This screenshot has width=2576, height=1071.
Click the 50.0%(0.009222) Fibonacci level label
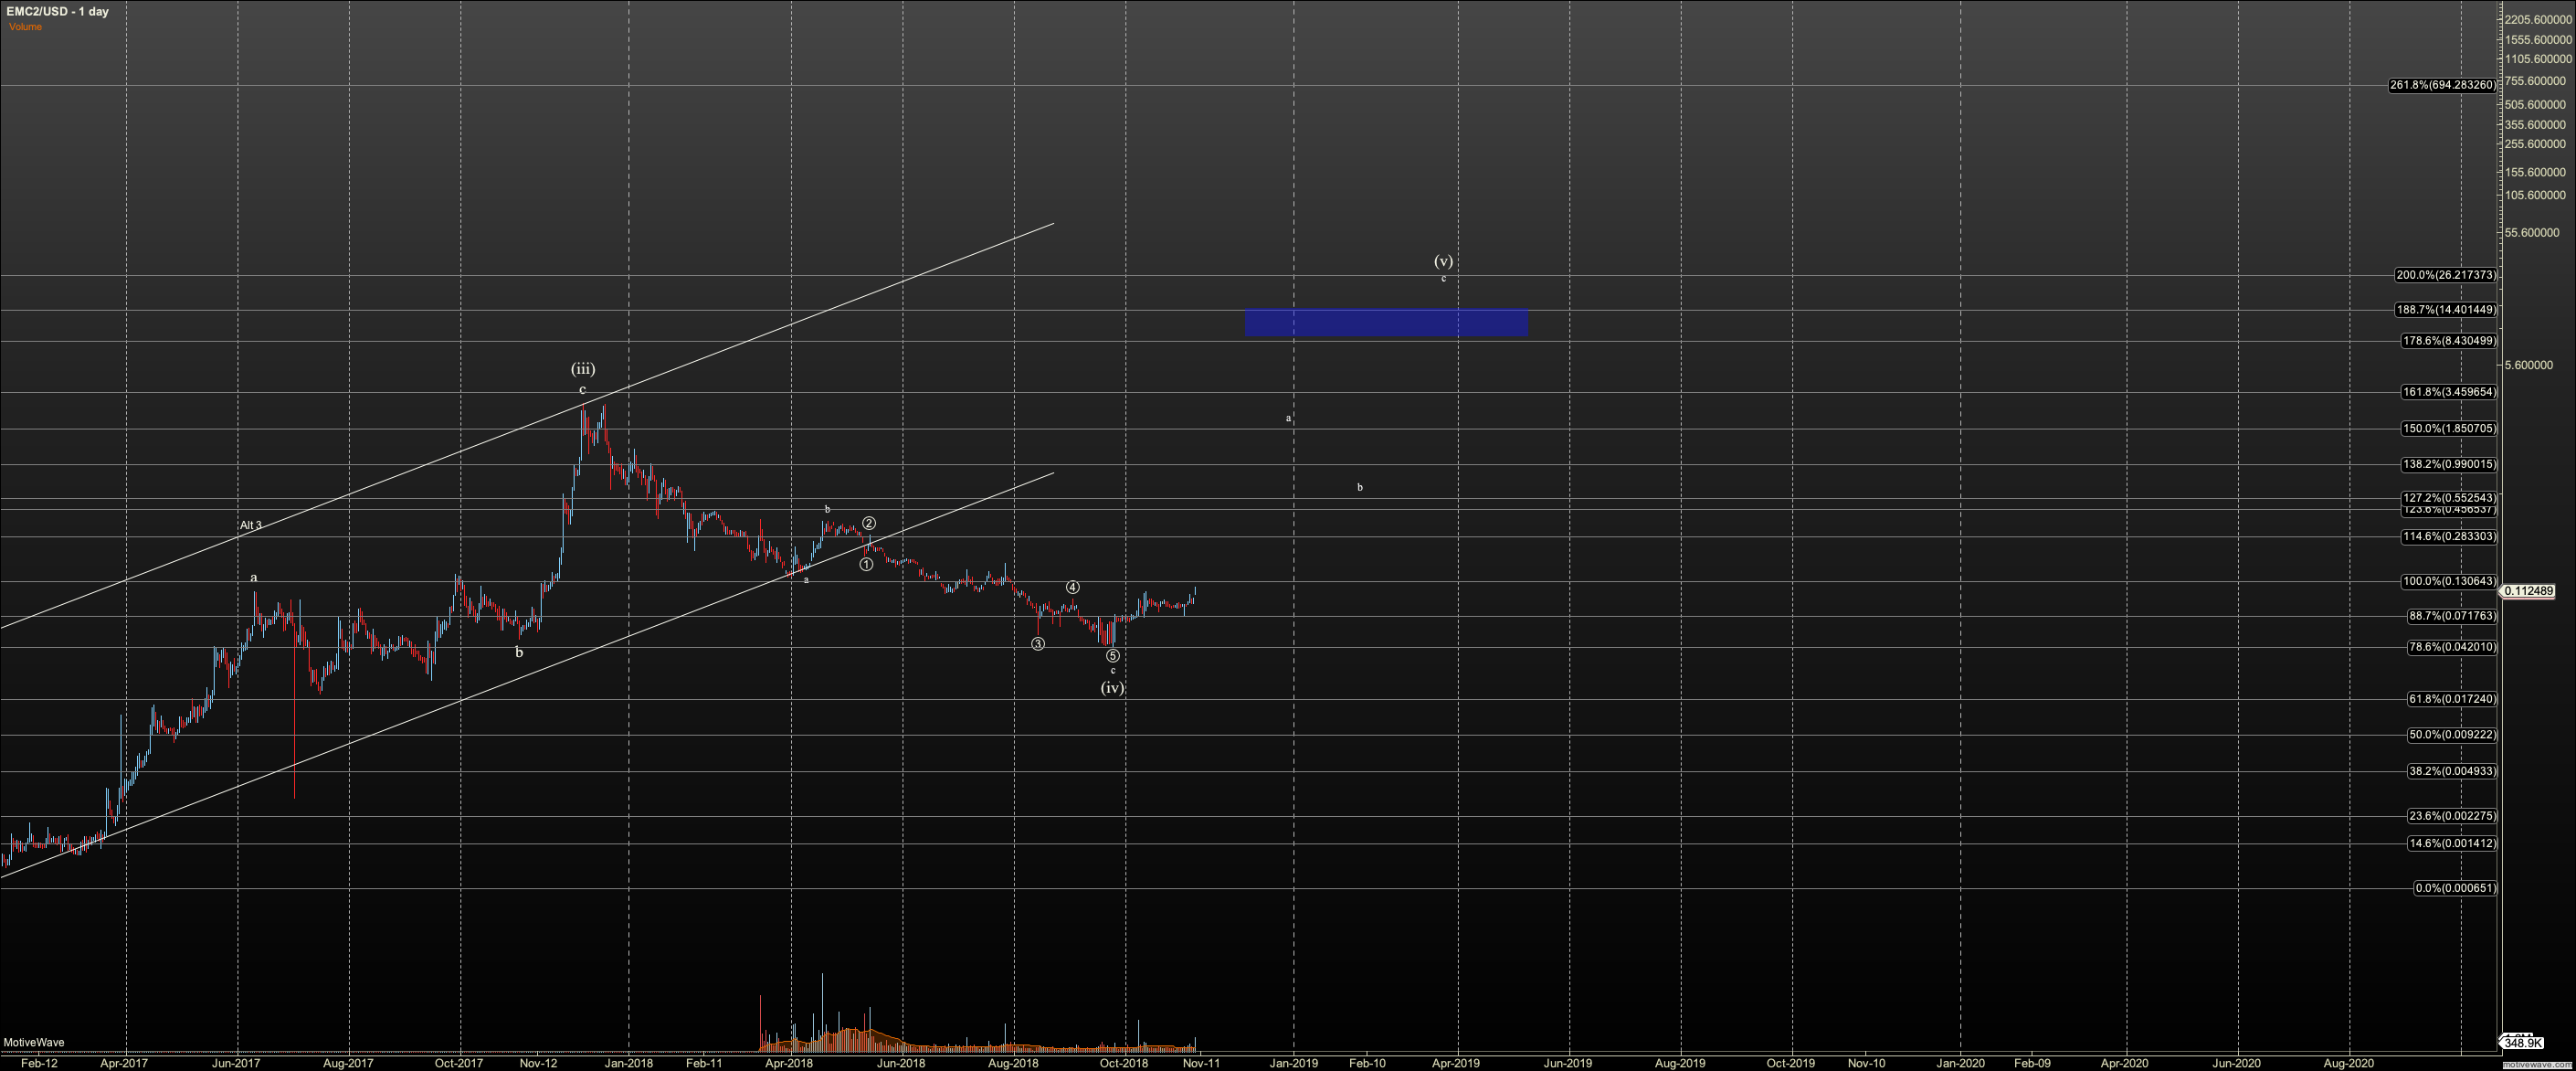click(2451, 736)
